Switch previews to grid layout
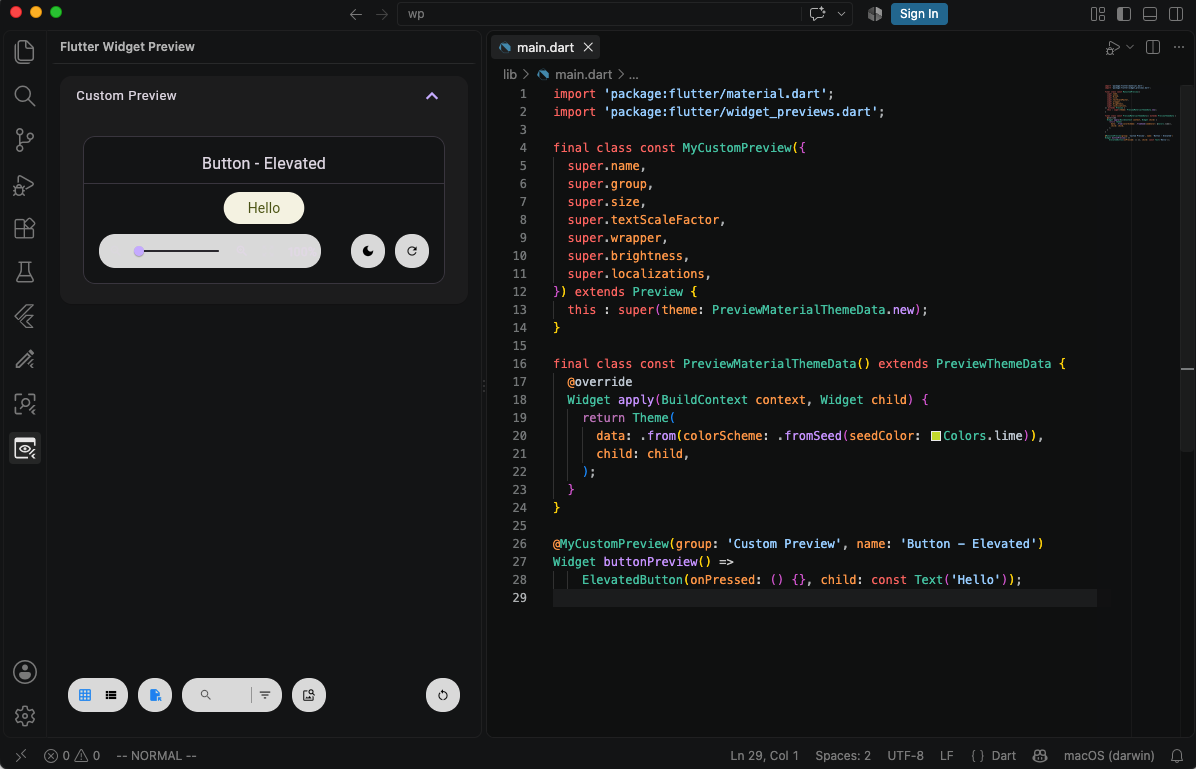Image resolution: width=1196 pixels, height=769 pixels. pyautogui.click(x=85, y=695)
